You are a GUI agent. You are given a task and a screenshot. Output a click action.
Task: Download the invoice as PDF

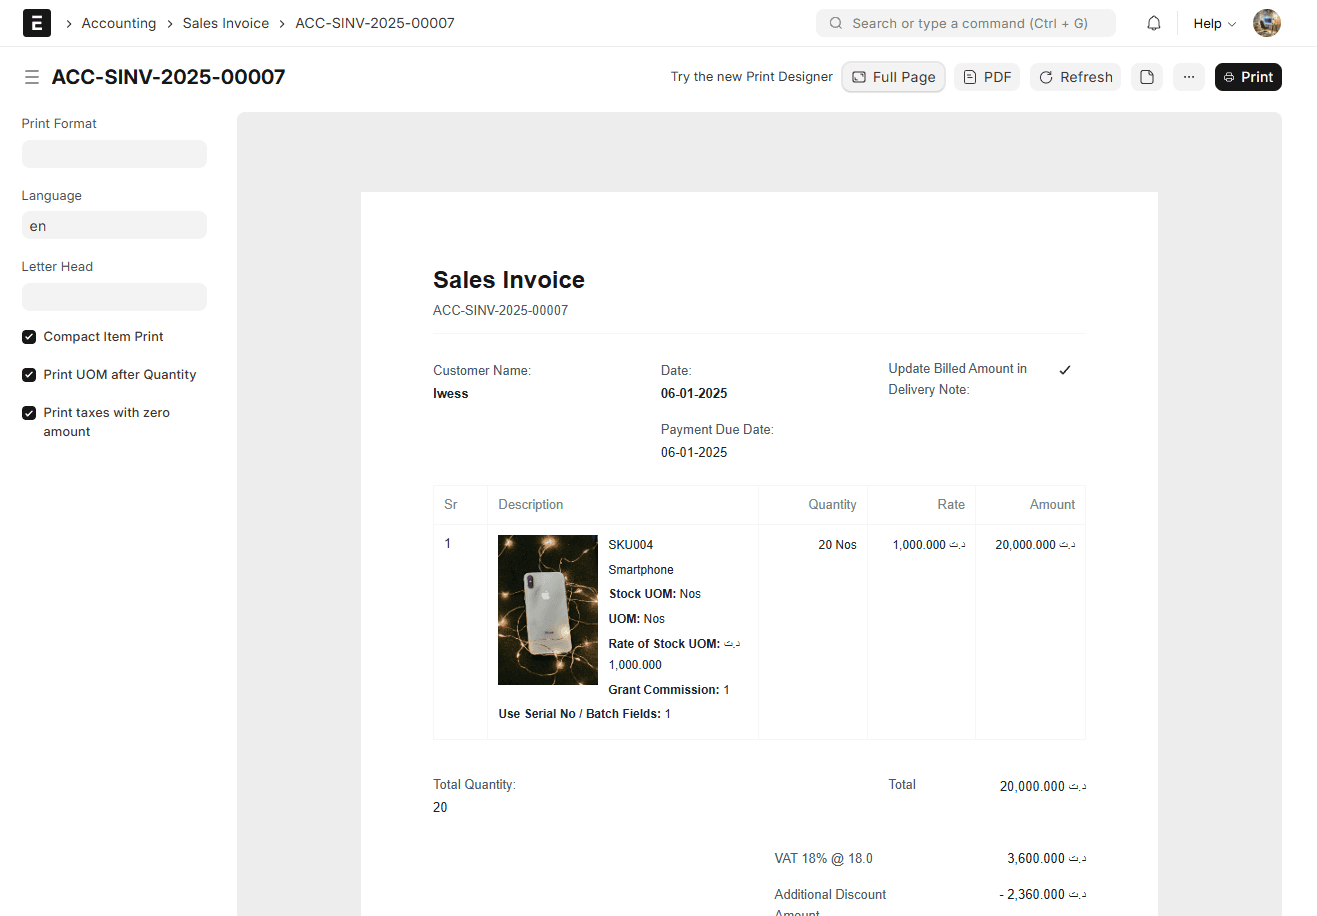pos(987,77)
